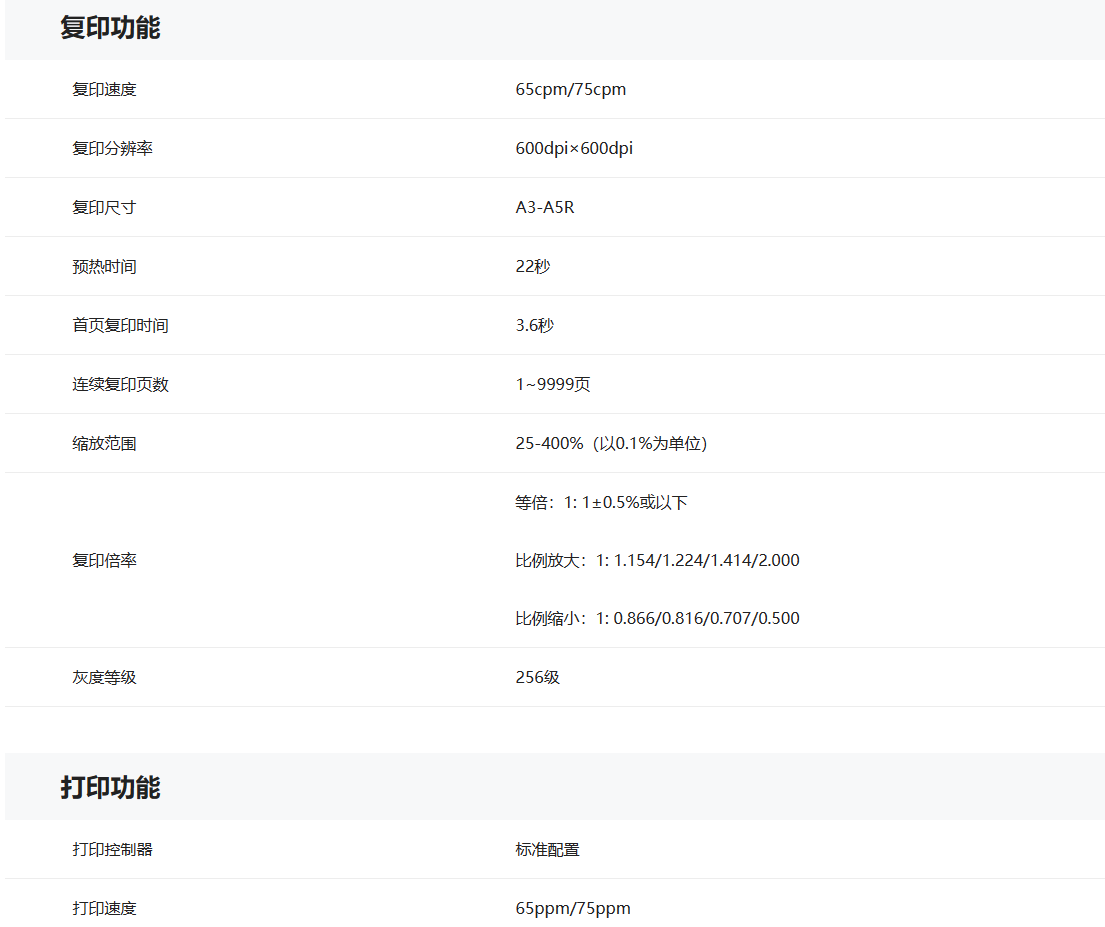Click the 256级 grayscale value
This screenshot has height=927, width=1105.
tap(538, 677)
